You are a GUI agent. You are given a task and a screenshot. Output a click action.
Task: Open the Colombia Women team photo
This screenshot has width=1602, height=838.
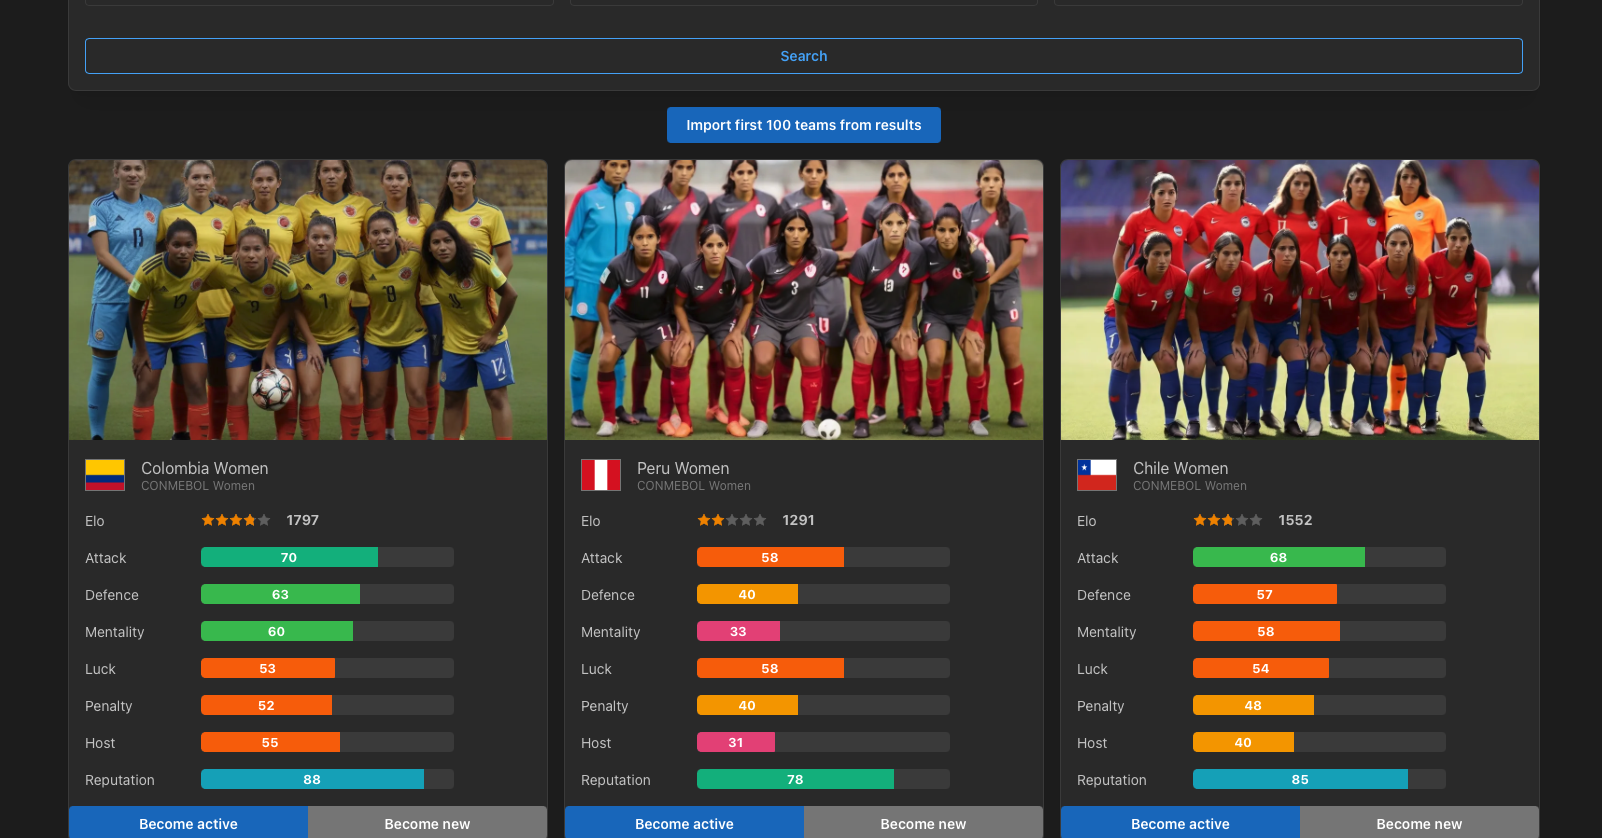click(x=308, y=300)
